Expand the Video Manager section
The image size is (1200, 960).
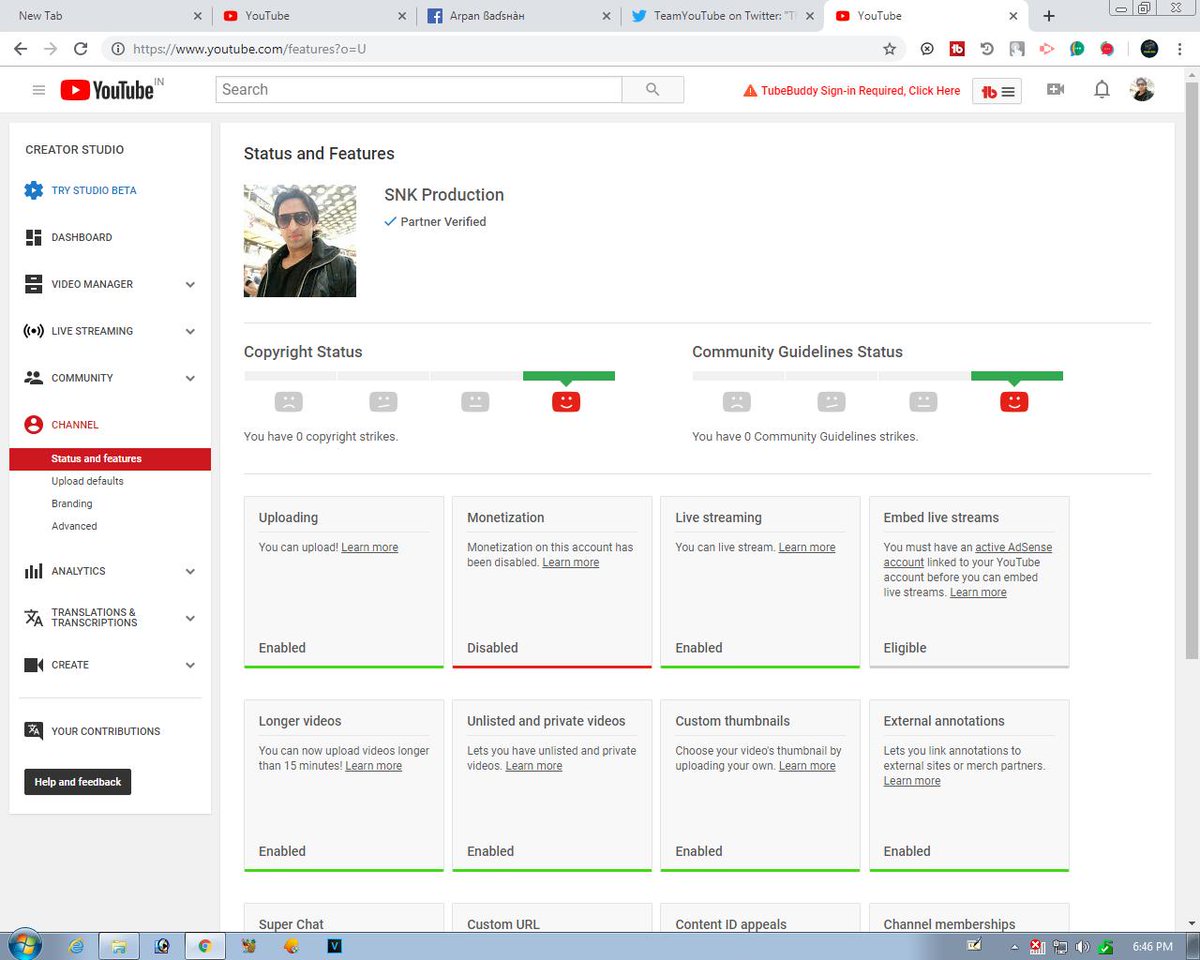[190, 284]
